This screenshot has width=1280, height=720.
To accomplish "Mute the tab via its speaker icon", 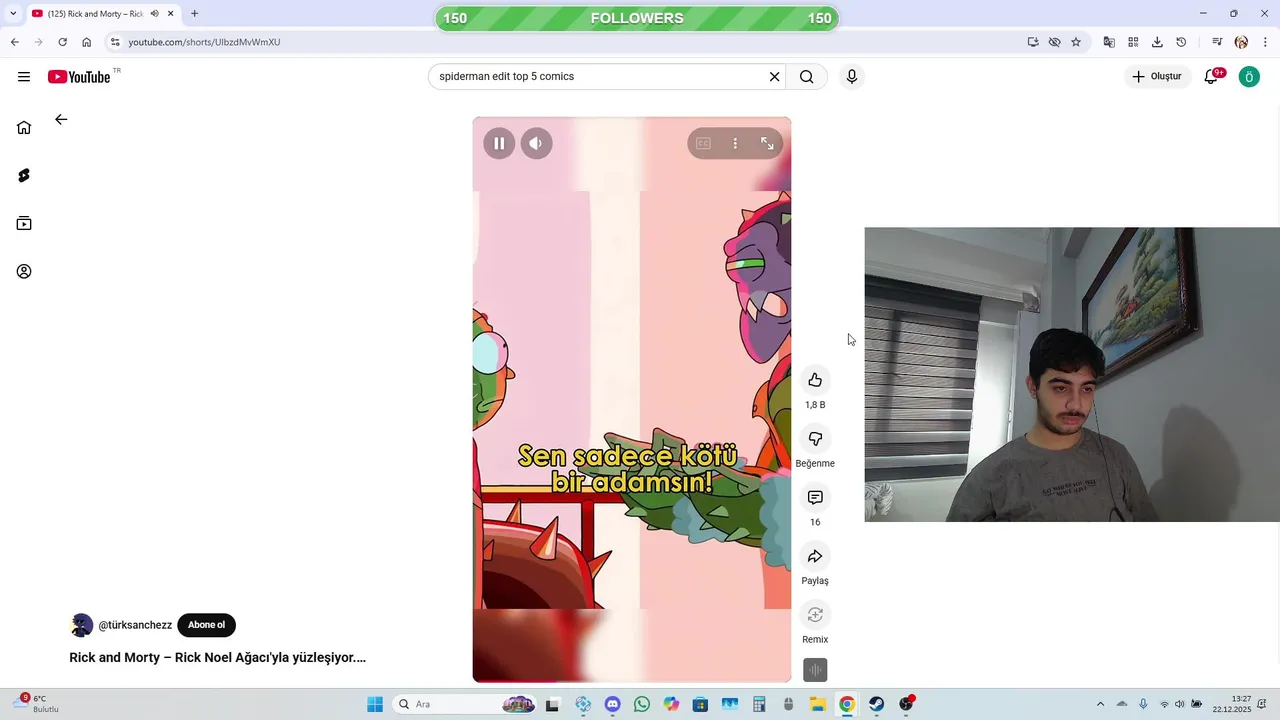I will [x=154, y=14].
